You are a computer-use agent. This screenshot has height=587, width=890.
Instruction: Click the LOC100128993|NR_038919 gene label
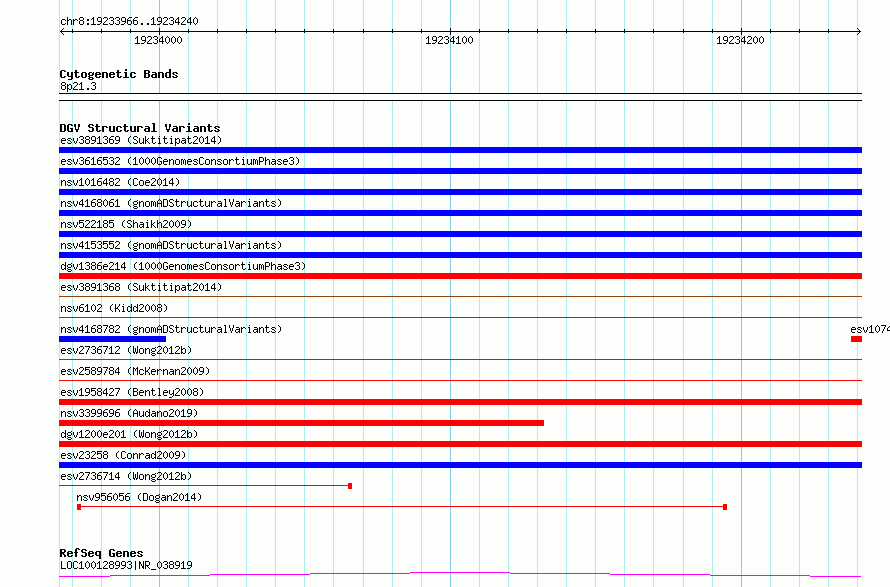[x=126, y=565]
